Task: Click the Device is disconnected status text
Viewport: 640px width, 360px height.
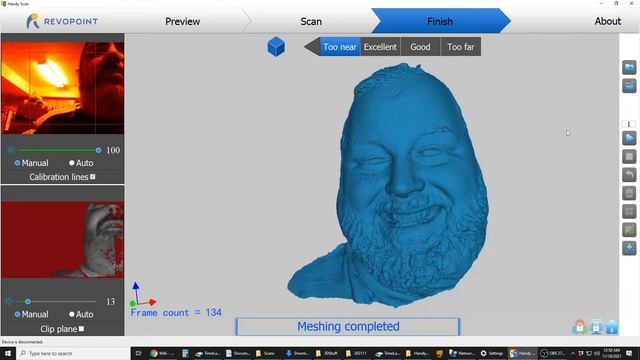Action: tap(22, 342)
